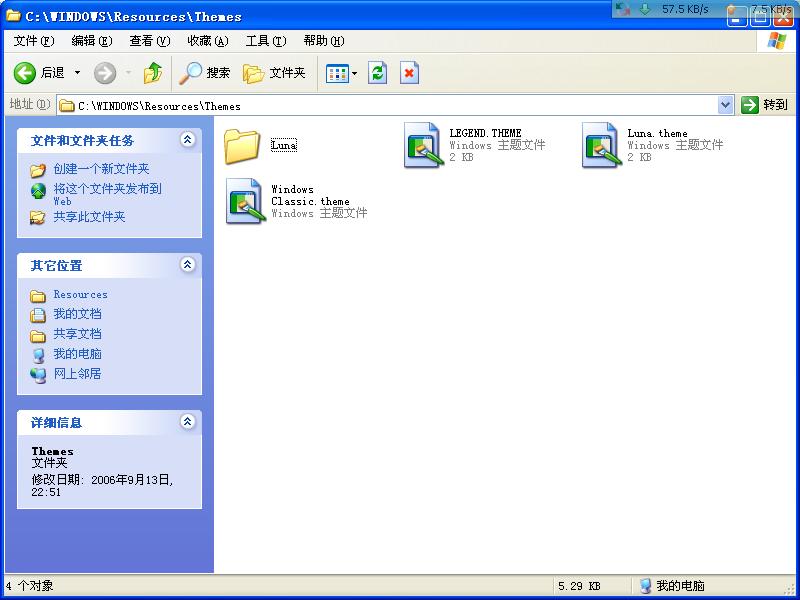Click the views grid icon
800x600 pixels.
pyautogui.click(x=337, y=73)
